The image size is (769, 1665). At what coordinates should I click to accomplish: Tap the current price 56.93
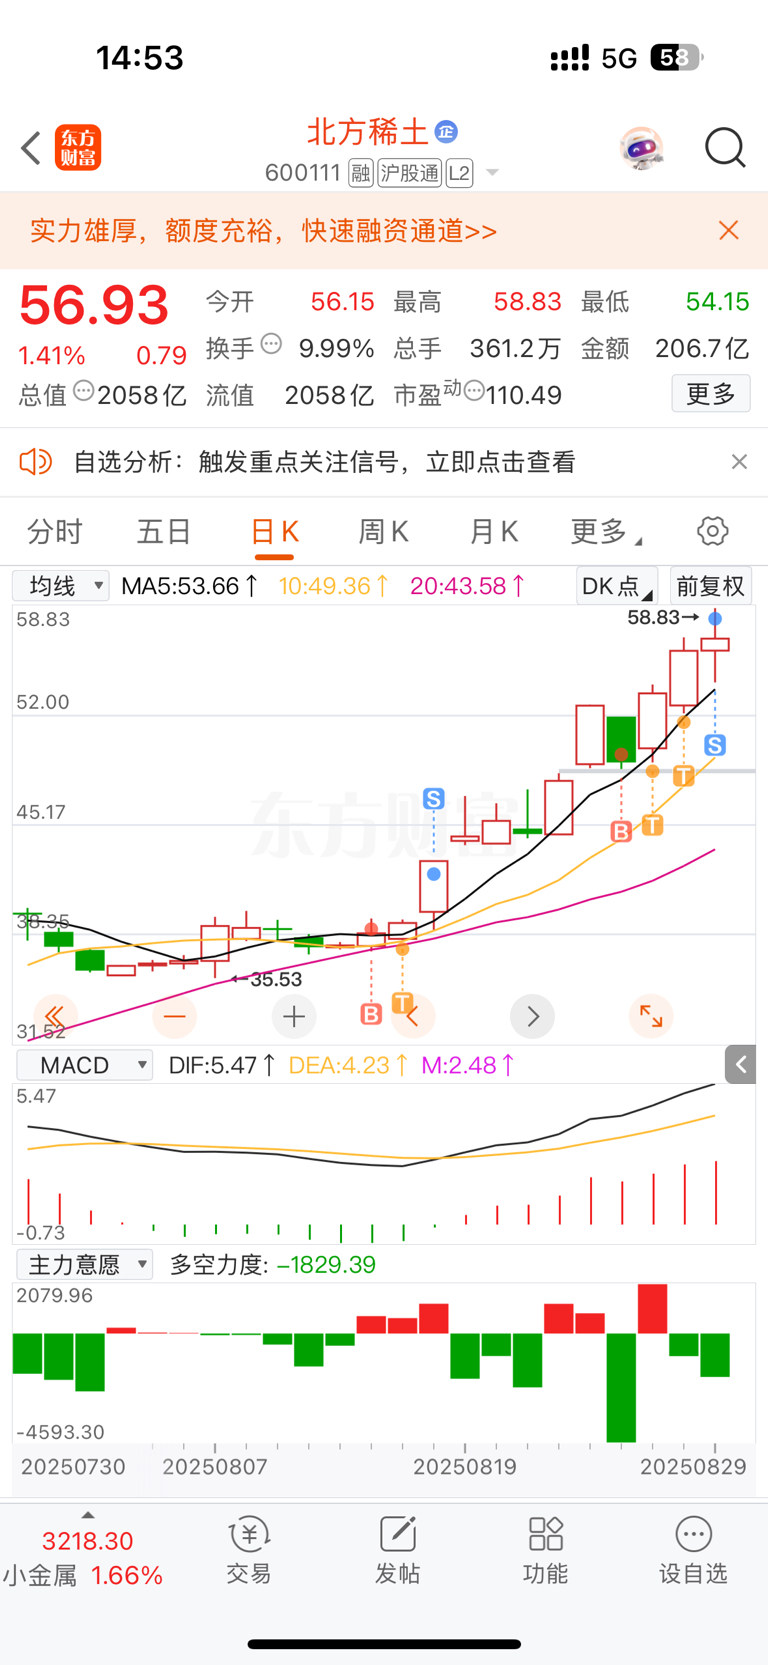94,305
